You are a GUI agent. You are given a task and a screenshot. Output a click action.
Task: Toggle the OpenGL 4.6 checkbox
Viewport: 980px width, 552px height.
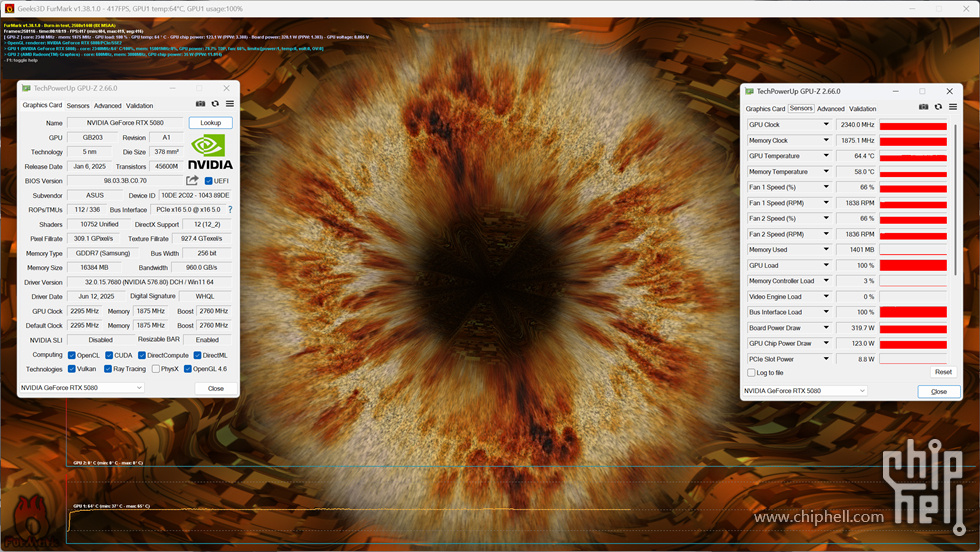click(188, 369)
